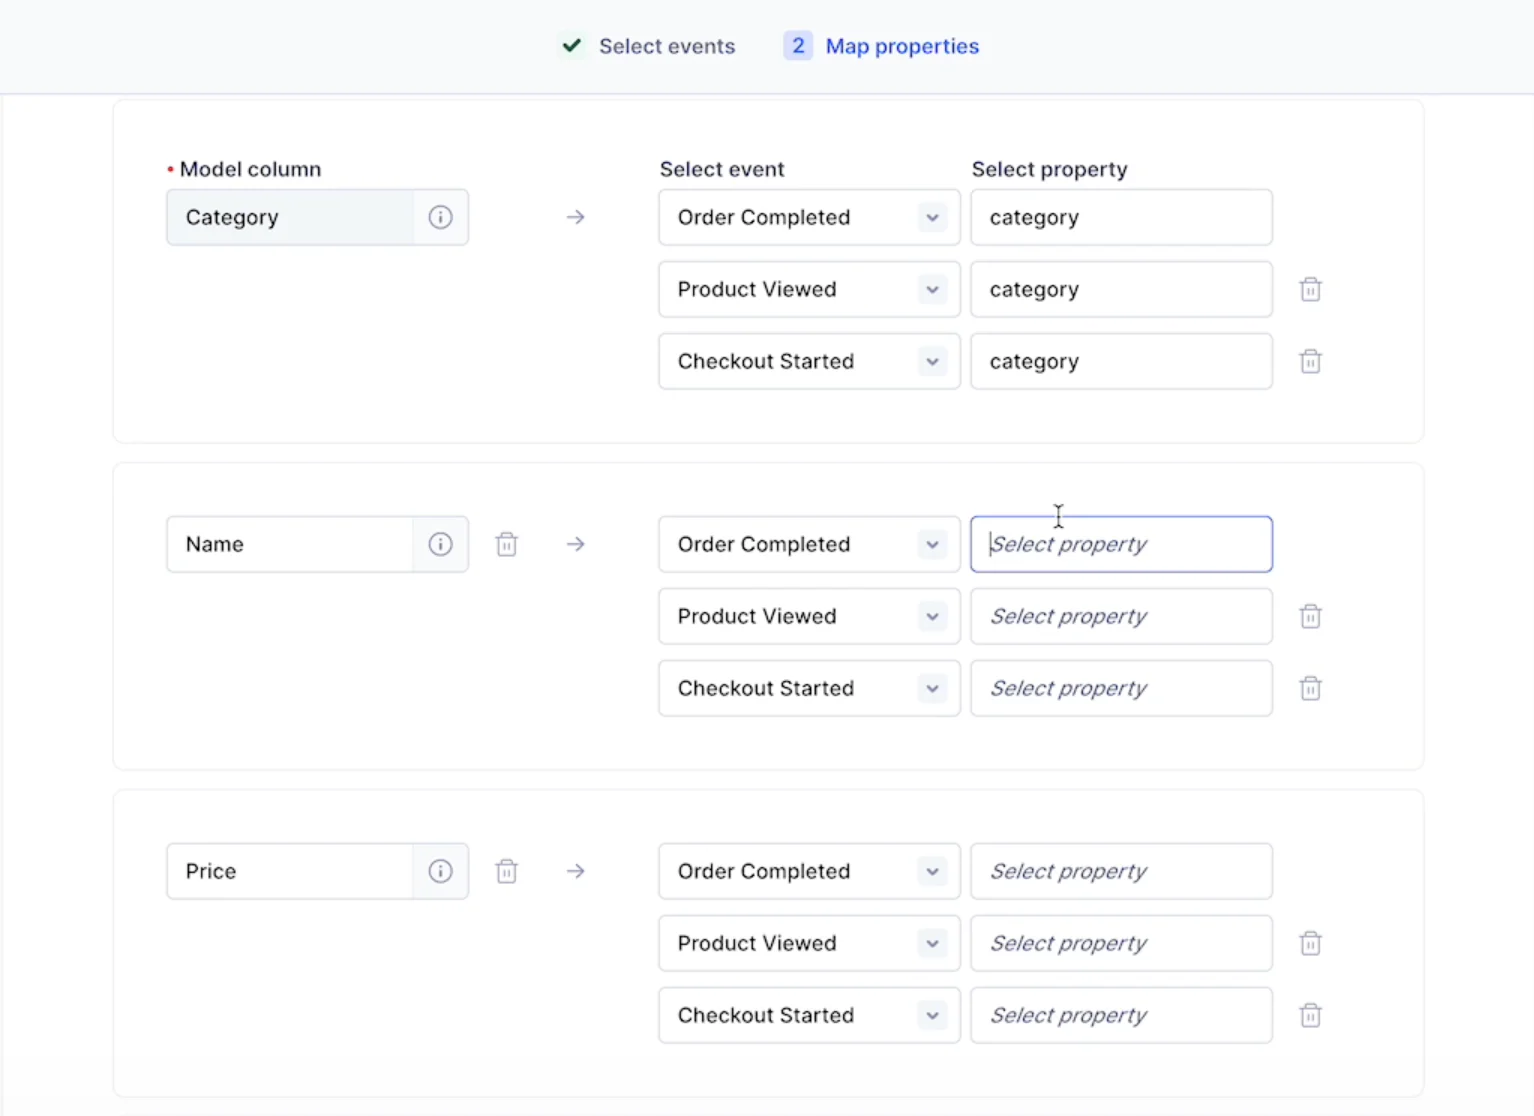Open the Checkout Started dropdown in the Category section
1534x1116 pixels.
[931, 361]
